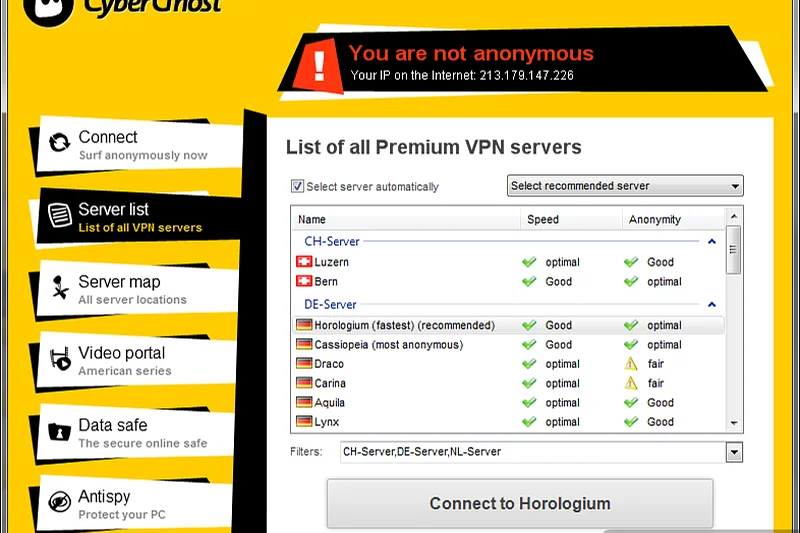This screenshot has width=800, height=533.
Task: Click the Swiss flag next to Luzern
Action: pos(304,262)
